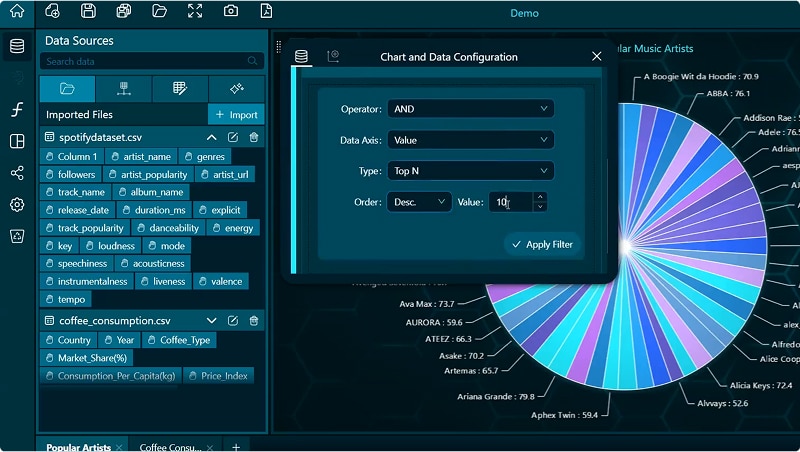The image size is (800, 452).
Task: Collapse the spotifydataset.csv field list
Action: pyautogui.click(x=212, y=137)
